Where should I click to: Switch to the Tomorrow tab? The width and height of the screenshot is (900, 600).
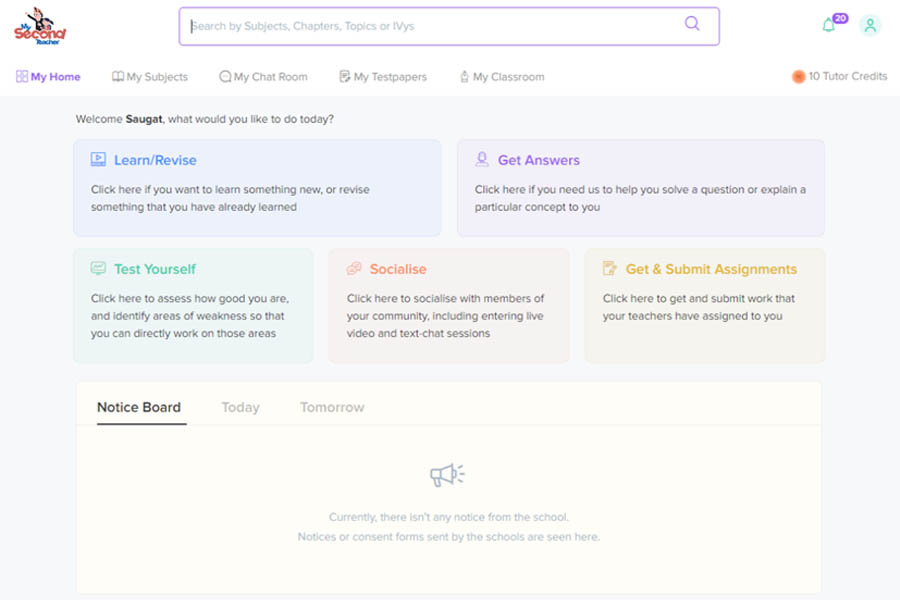click(x=331, y=407)
